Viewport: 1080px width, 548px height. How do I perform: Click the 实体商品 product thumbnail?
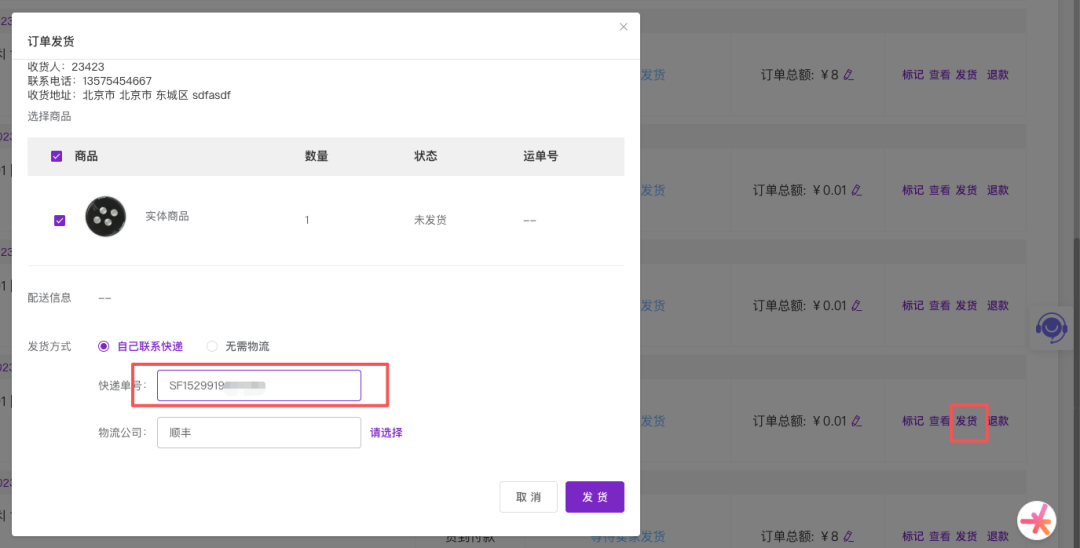(x=106, y=216)
